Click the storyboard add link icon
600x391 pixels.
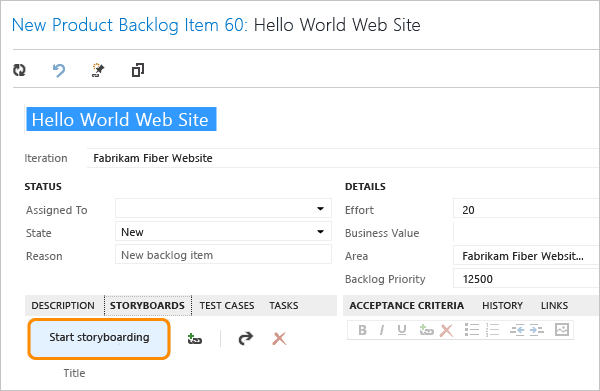tap(194, 339)
